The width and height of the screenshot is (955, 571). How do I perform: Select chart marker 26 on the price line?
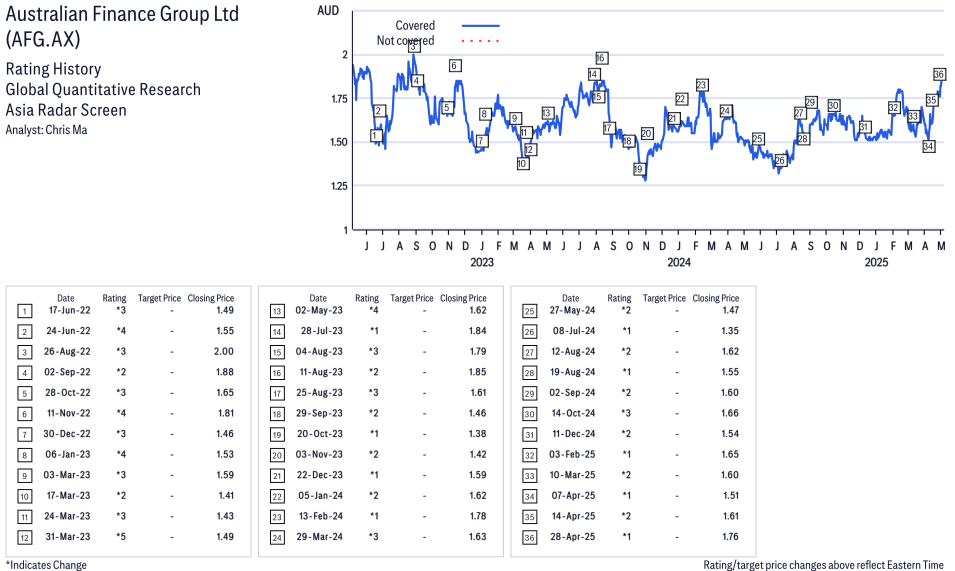tap(780, 160)
